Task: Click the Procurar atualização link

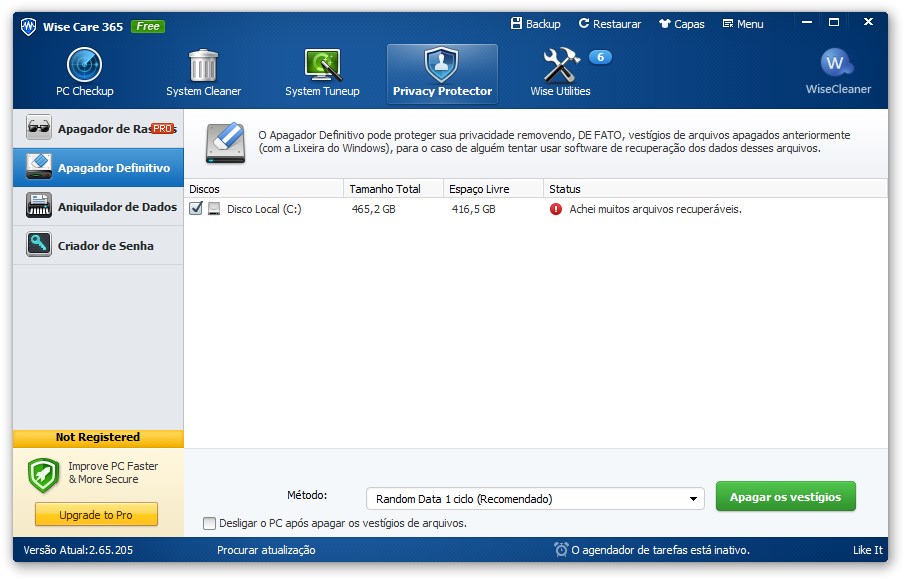Action: coord(266,550)
